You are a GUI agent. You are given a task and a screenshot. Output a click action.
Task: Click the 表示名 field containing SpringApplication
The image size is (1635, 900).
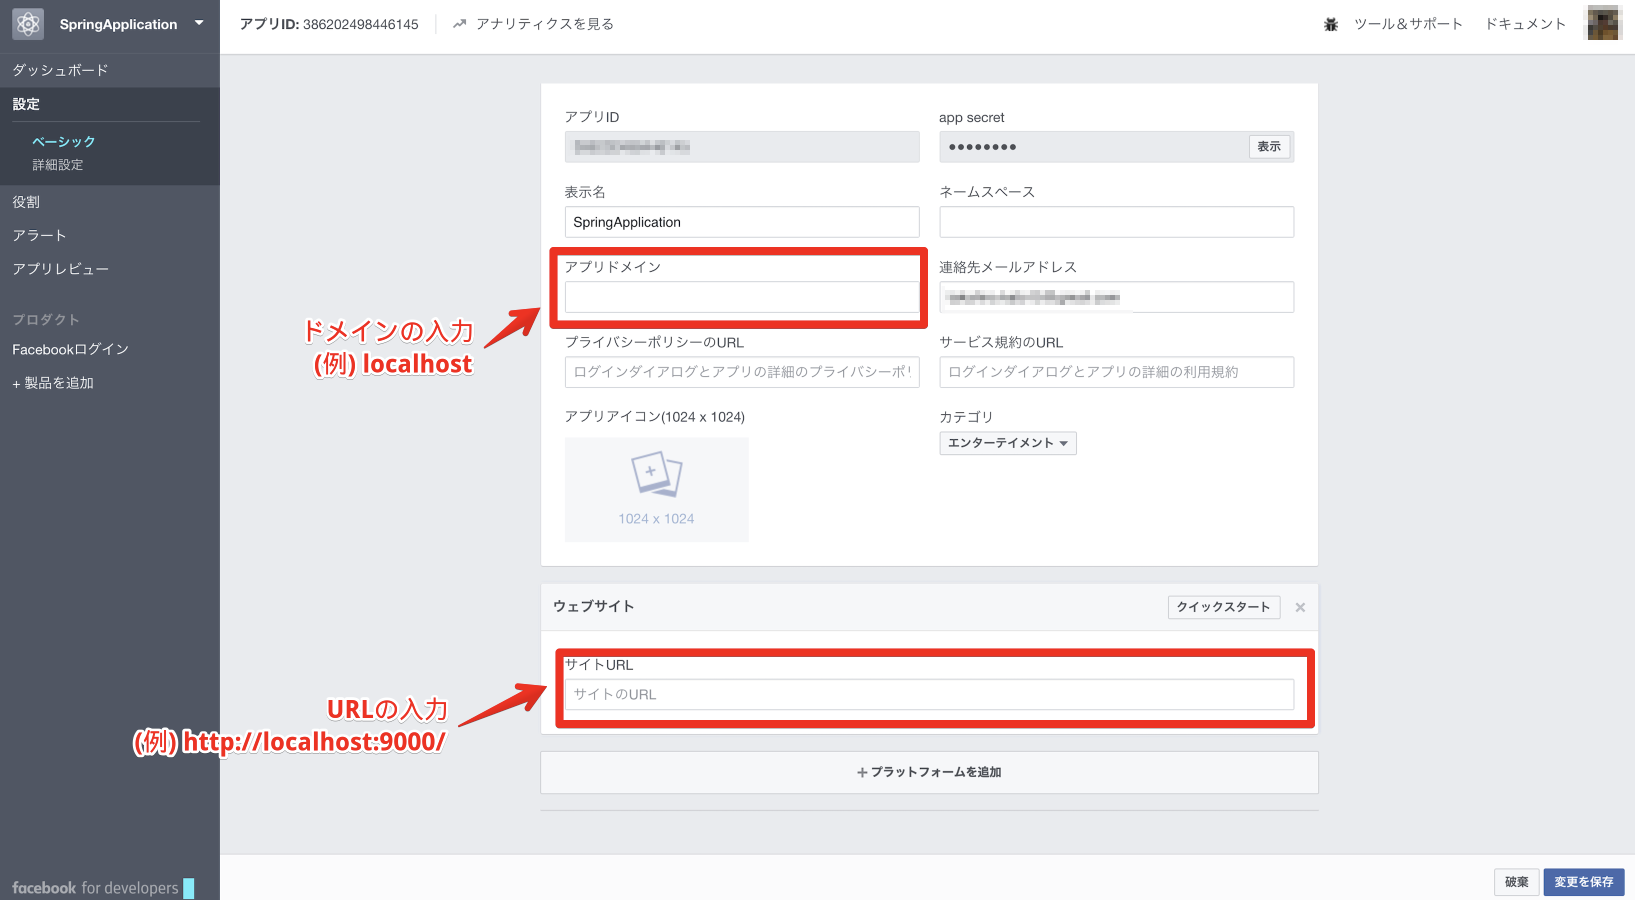point(742,222)
